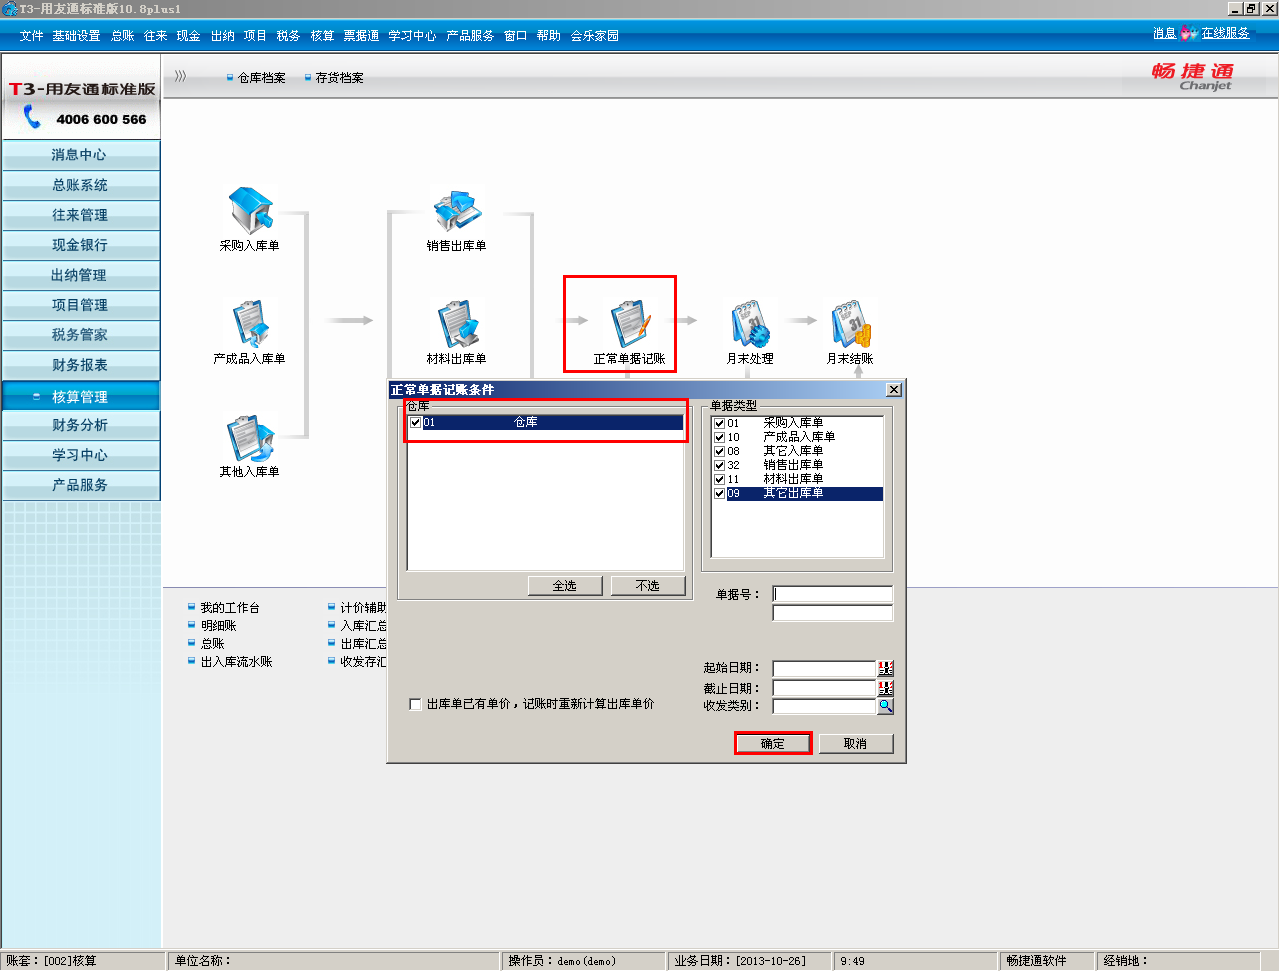This screenshot has height=971, width=1279.
Task: Open the 采购入库单 workflow icon
Action: click(250, 211)
